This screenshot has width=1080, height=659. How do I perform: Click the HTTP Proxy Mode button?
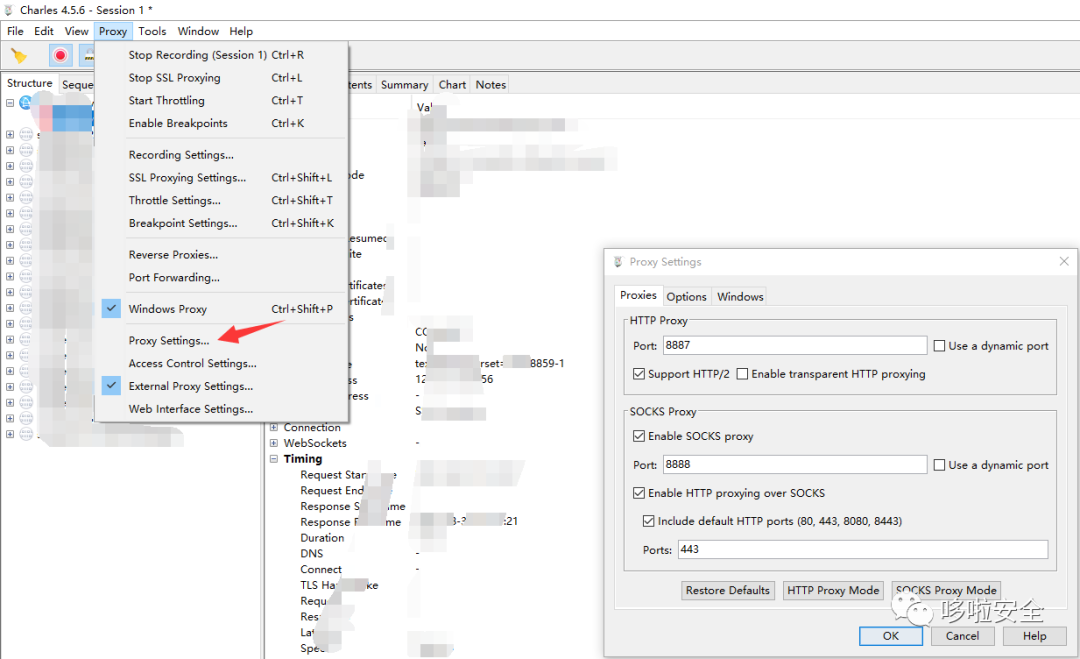click(832, 590)
